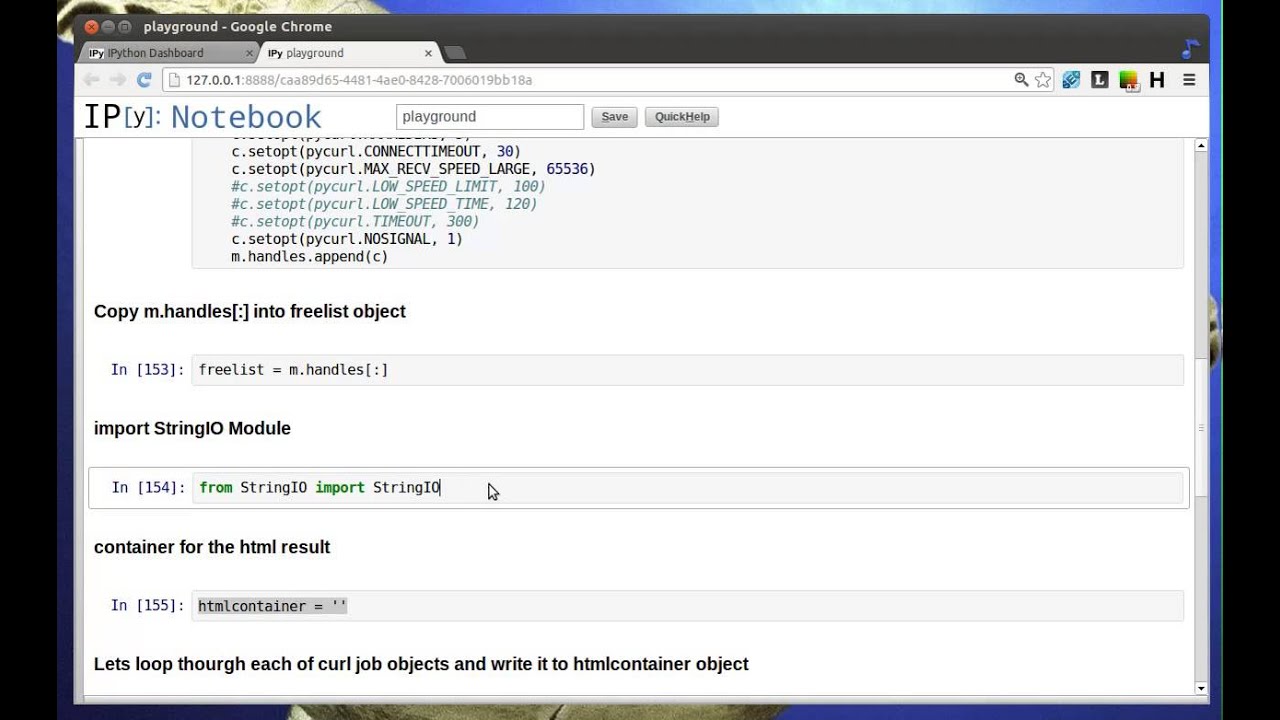Image resolution: width=1280 pixels, height=720 pixels.
Task: Click the Save button
Action: pos(614,117)
